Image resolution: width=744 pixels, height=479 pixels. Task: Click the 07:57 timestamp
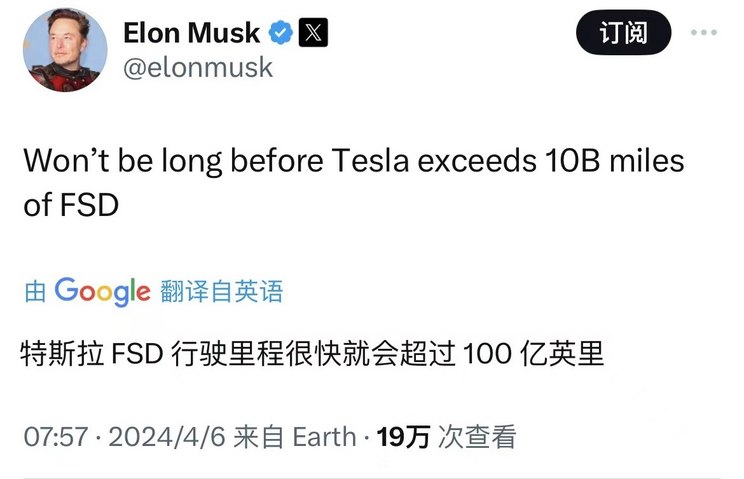pyautogui.click(x=55, y=437)
